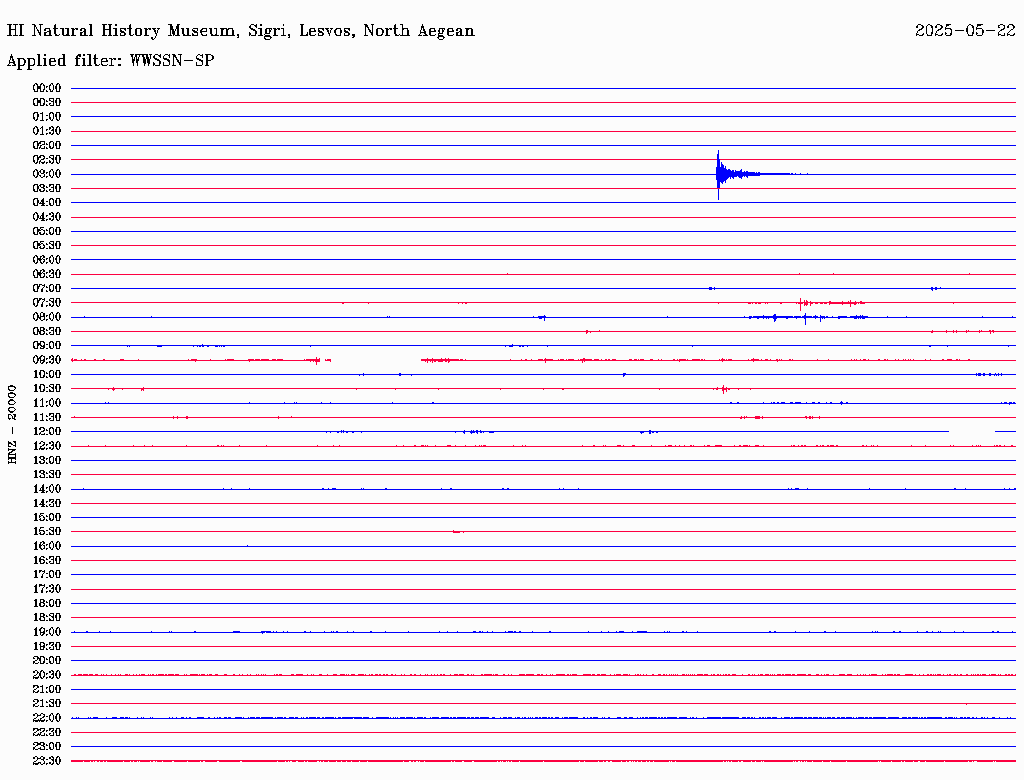
Task: Select the 22:00 time label
Action: [x=47, y=718]
